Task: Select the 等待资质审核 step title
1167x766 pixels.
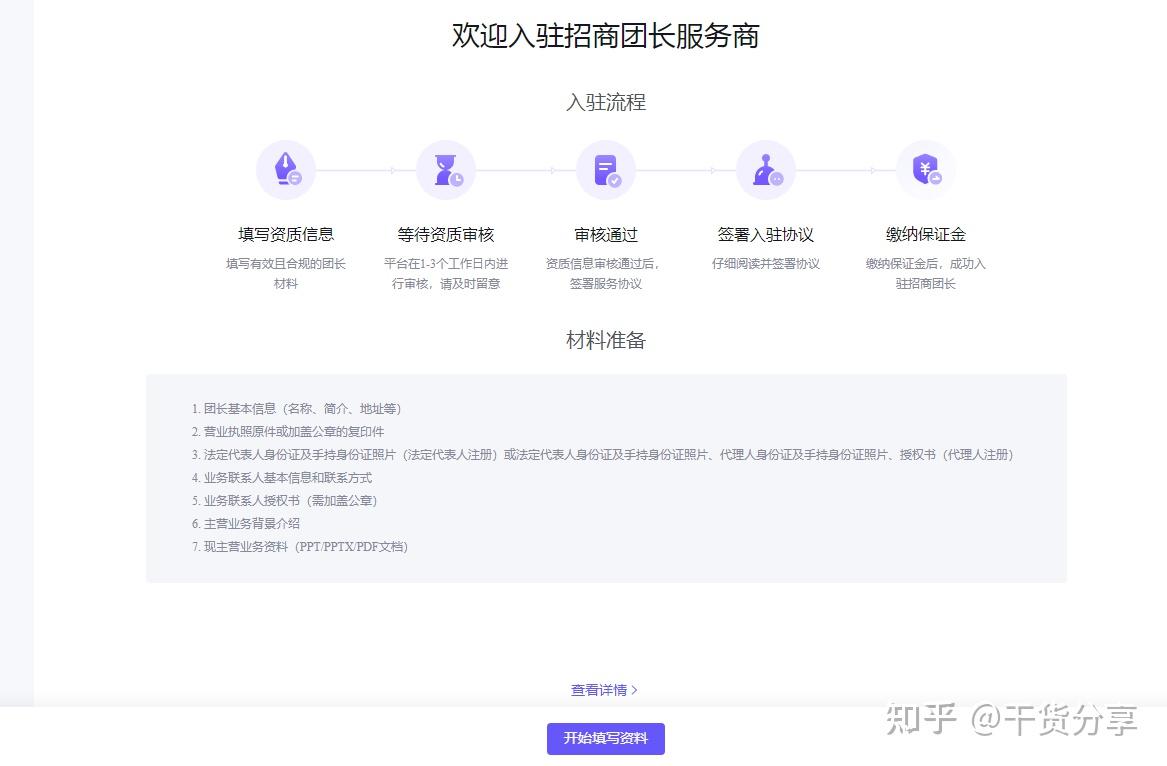Action: coord(446,234)
